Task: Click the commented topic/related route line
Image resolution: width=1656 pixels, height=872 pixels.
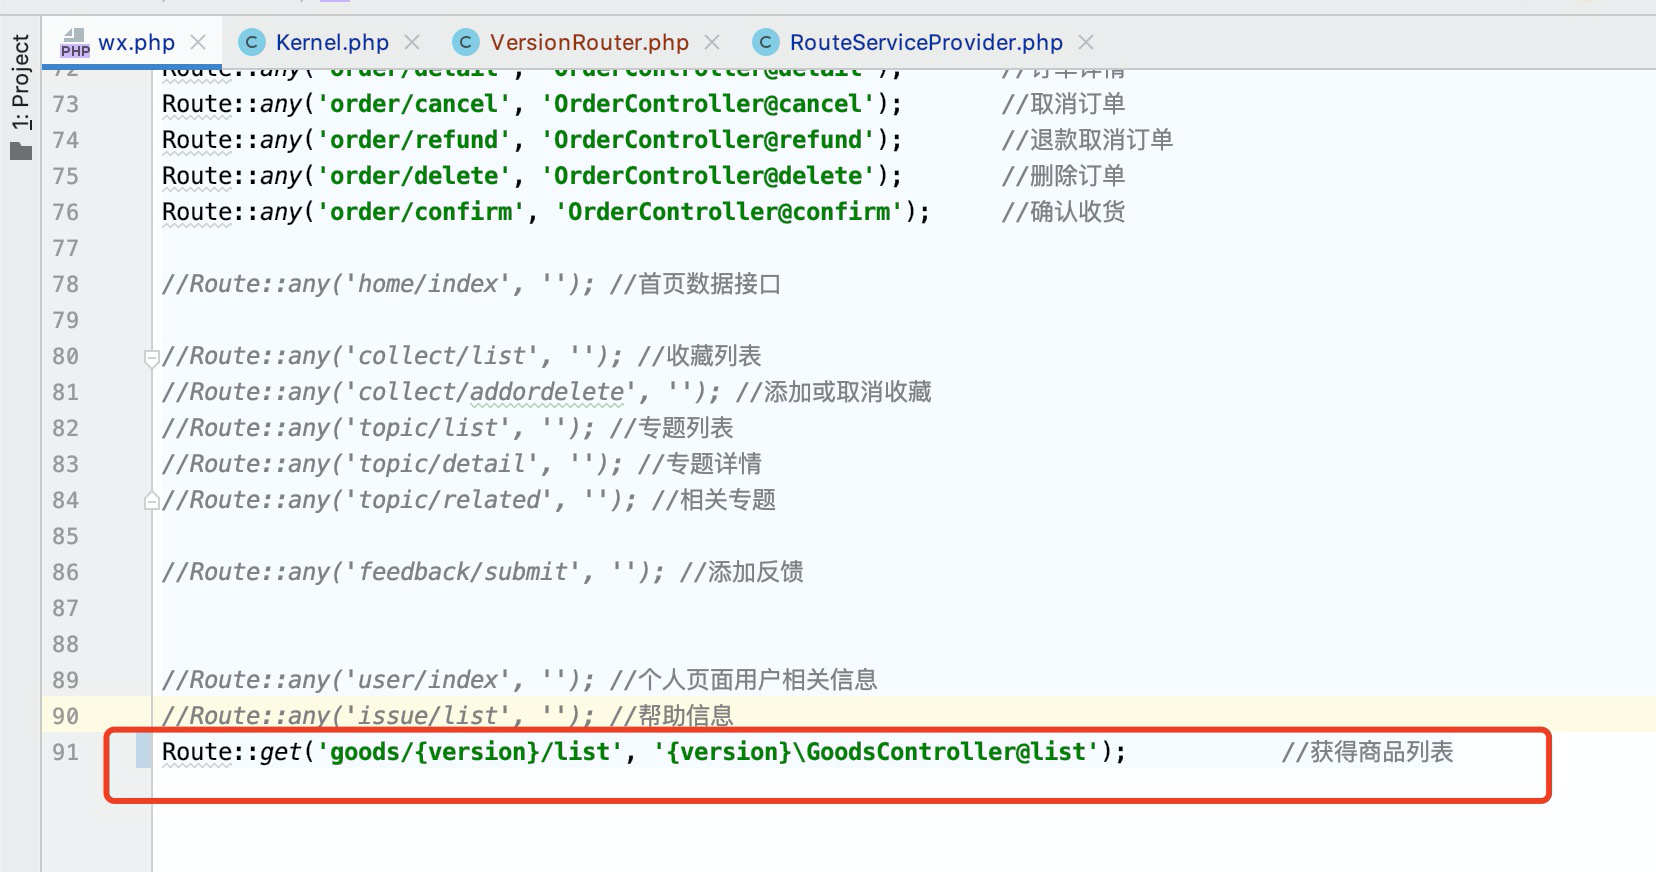Action: (x=468, y=500)
